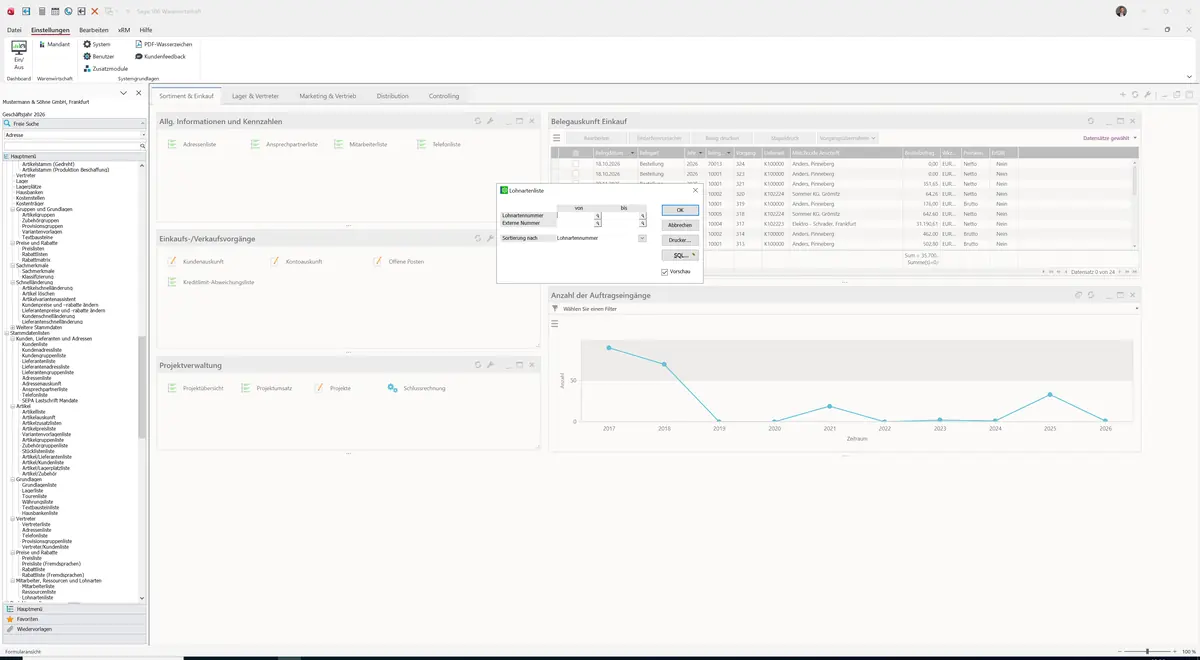Open Zusatzmodule in ribbon
This screenshot has width=1200, height=660.
pos(105,68)
